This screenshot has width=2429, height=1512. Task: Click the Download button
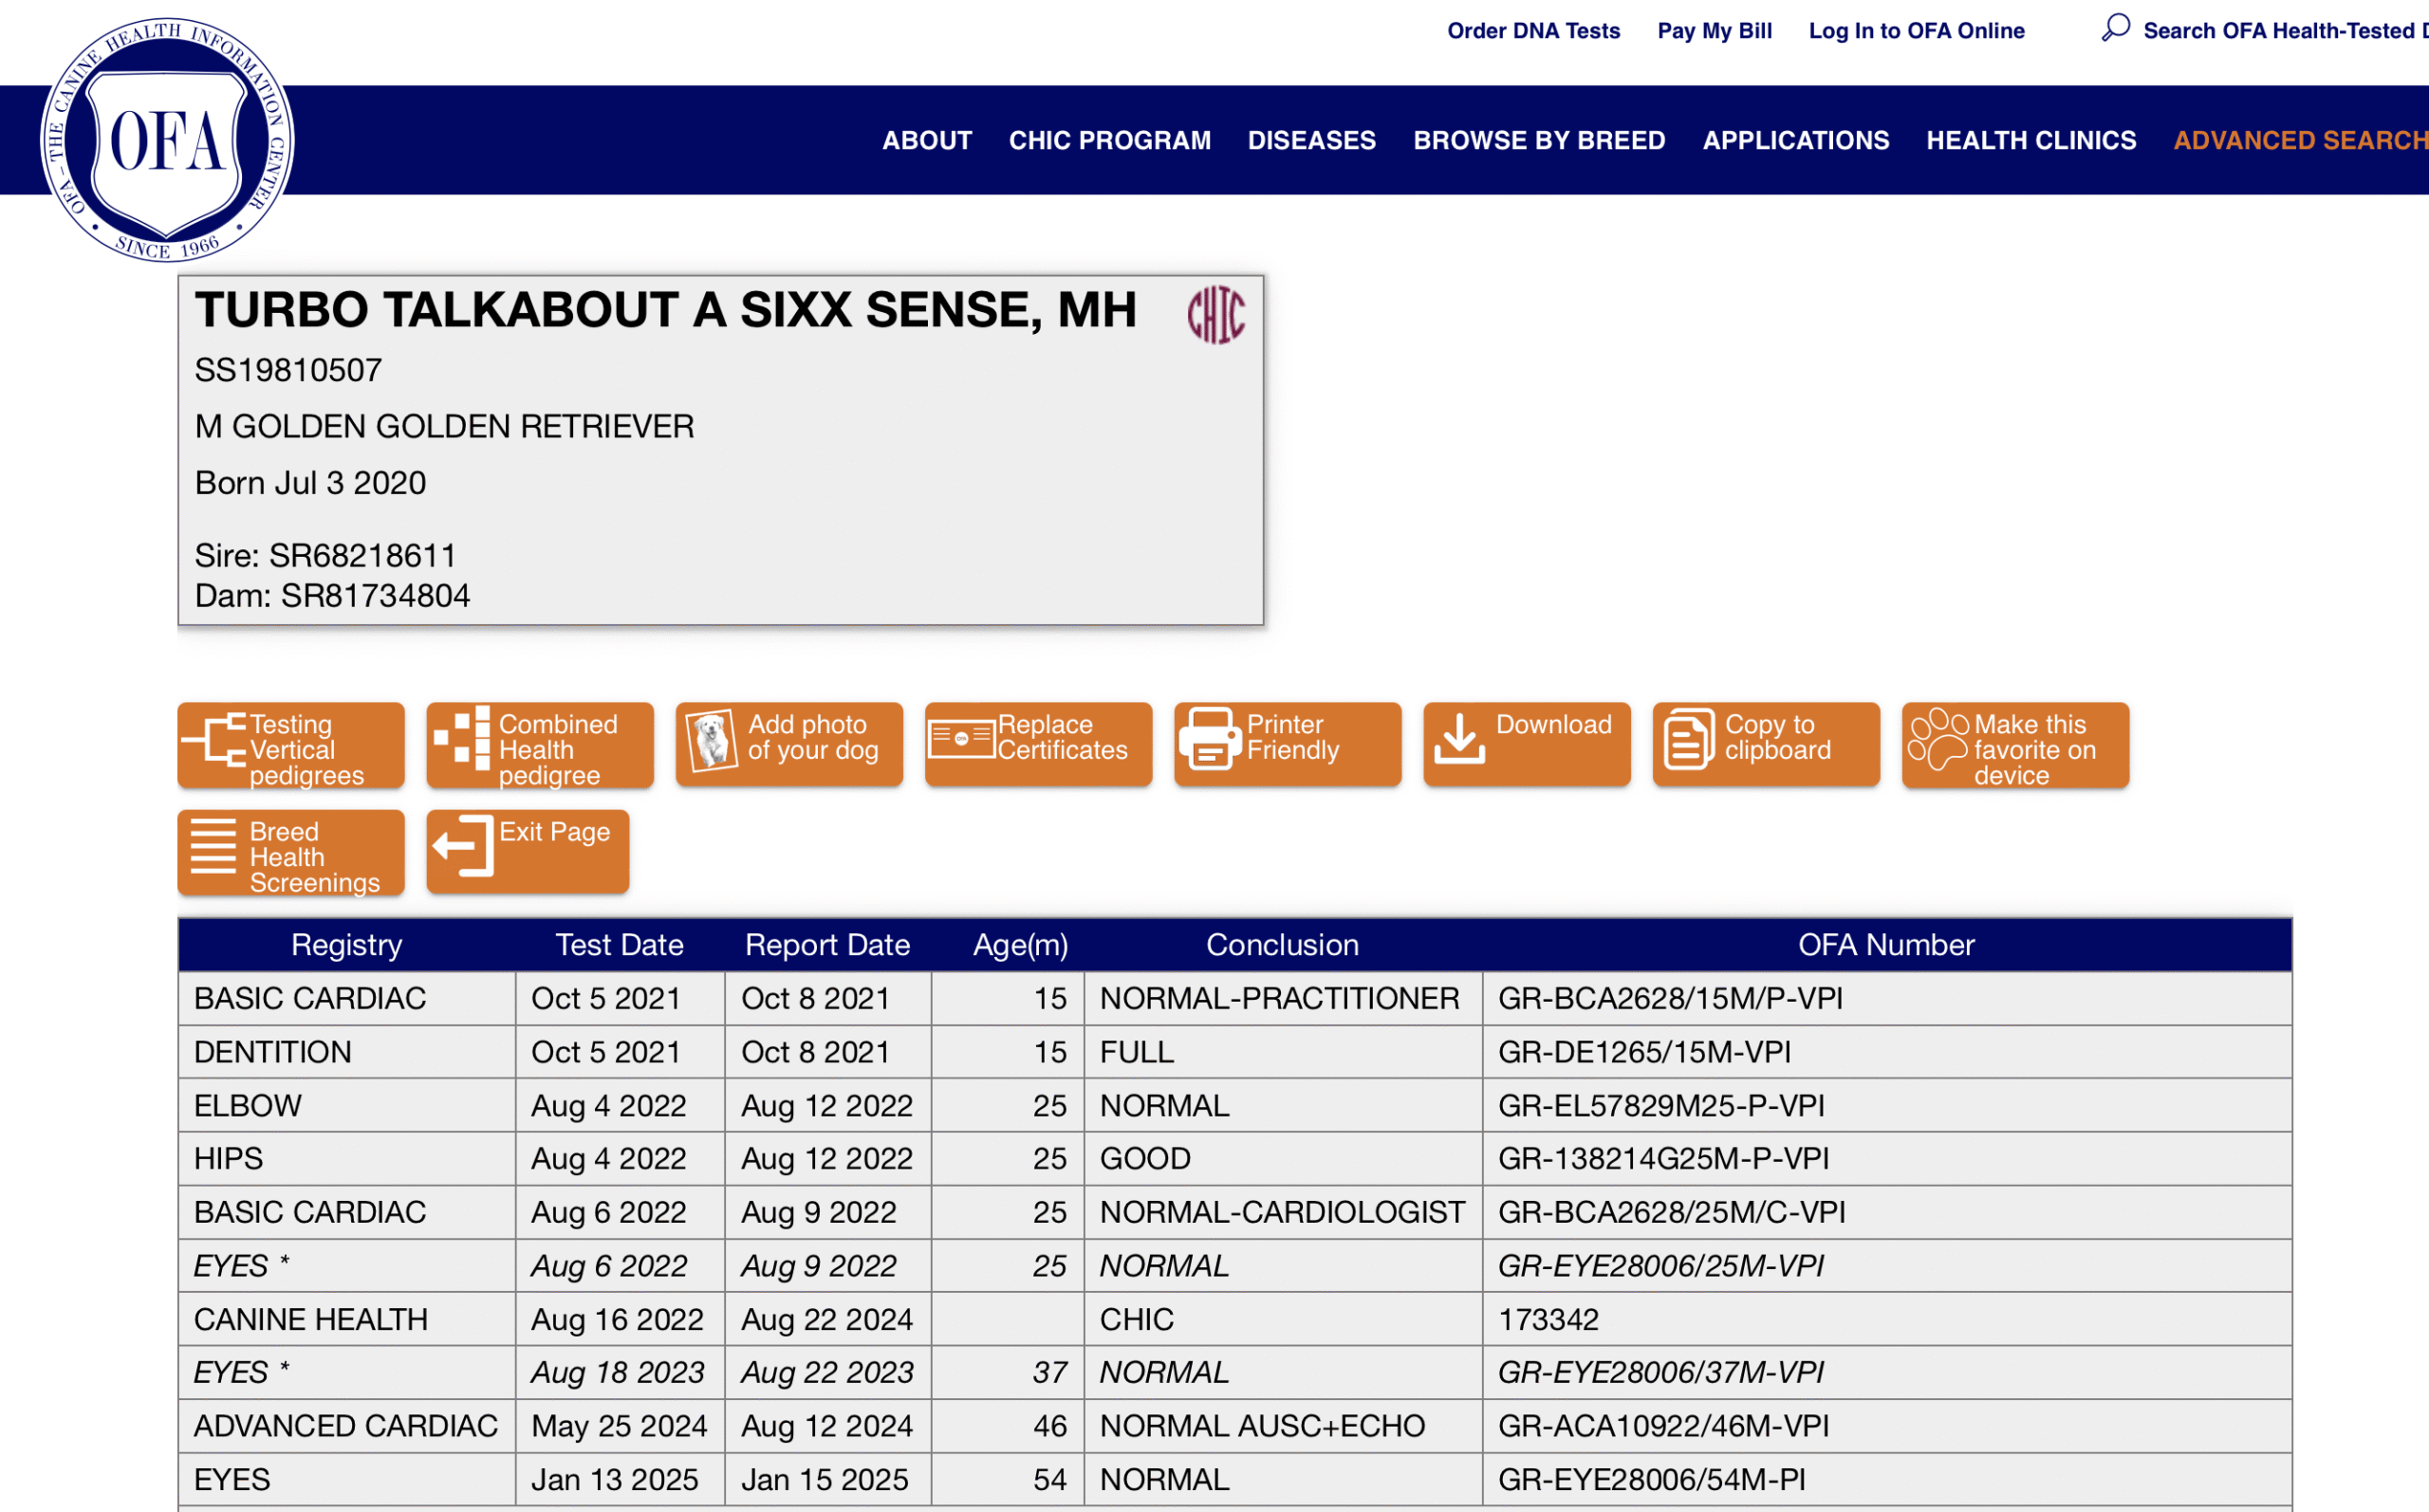(1526, 746)
